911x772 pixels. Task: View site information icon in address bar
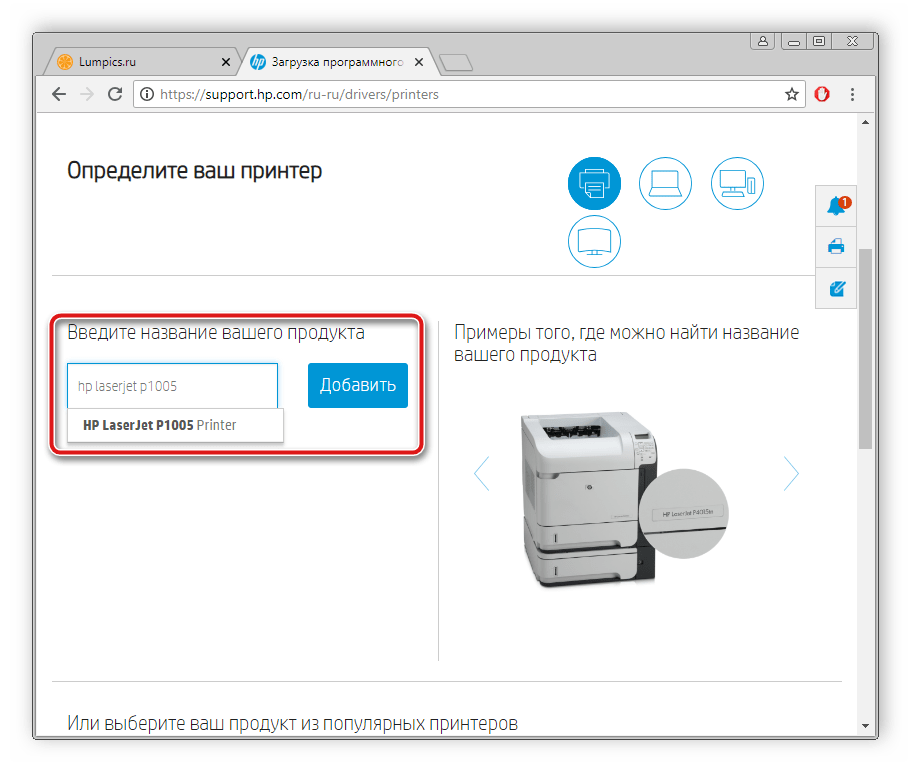147,94
